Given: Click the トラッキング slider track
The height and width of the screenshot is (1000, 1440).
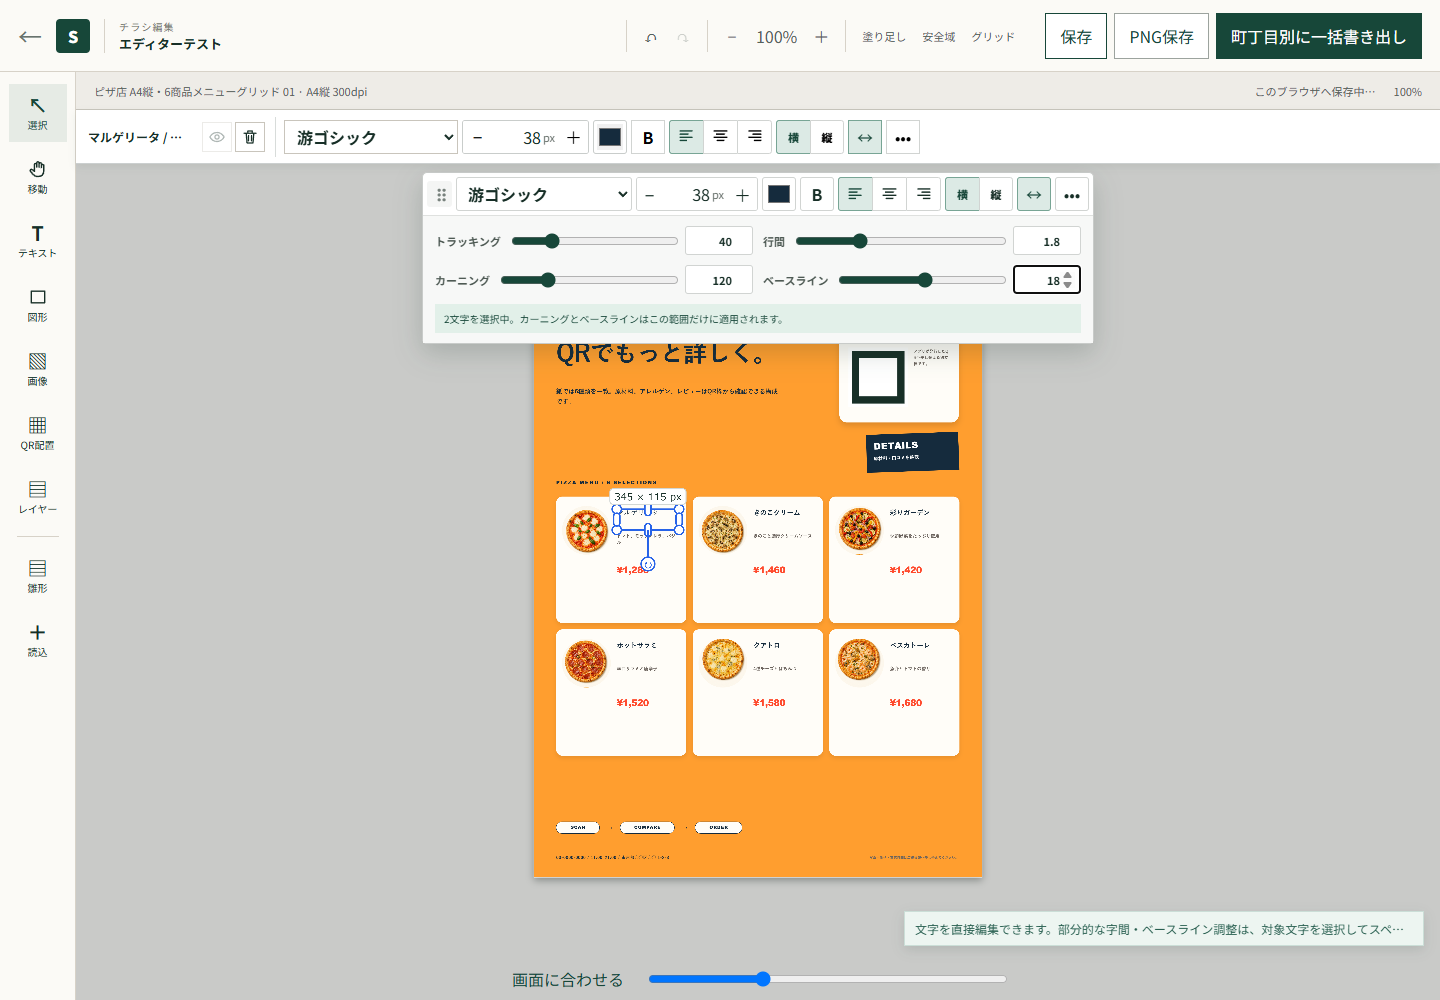Looking at the screenshot, I should [x=594, y=241].
